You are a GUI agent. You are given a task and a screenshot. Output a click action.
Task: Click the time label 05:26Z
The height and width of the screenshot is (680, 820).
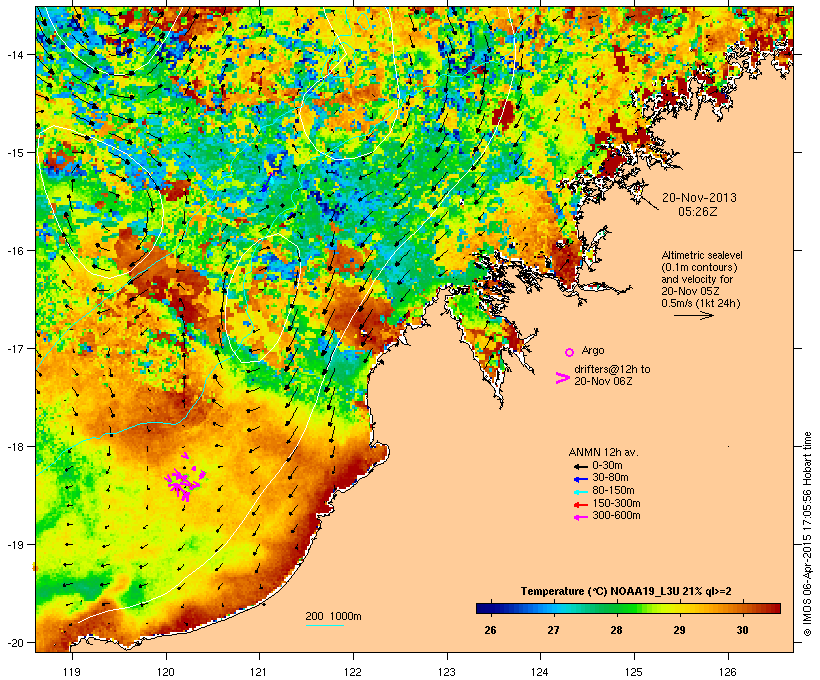point(698,212)
